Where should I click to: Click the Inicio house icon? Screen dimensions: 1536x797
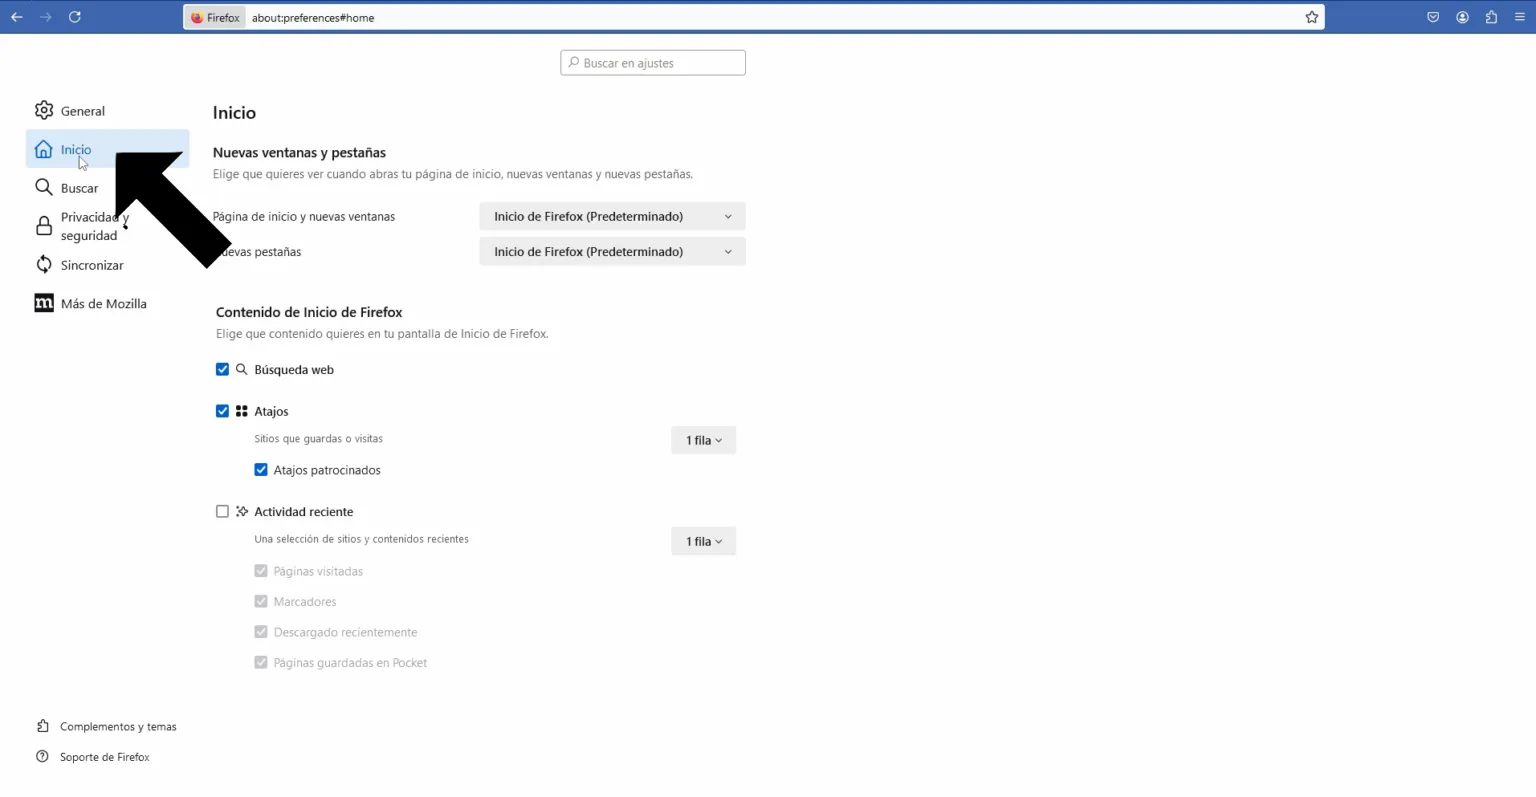[x=43, y=149]
